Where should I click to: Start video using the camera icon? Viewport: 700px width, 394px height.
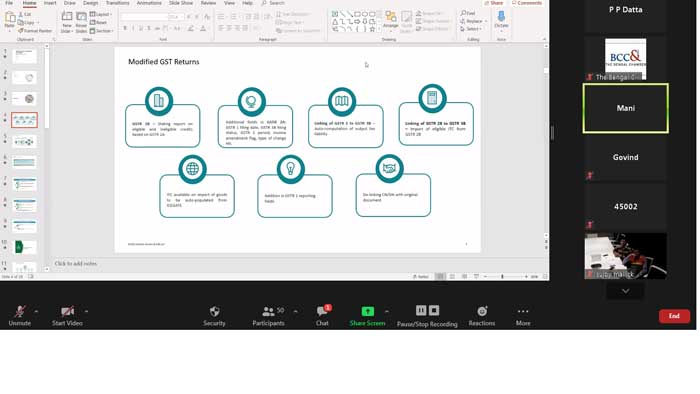(67, 311)
